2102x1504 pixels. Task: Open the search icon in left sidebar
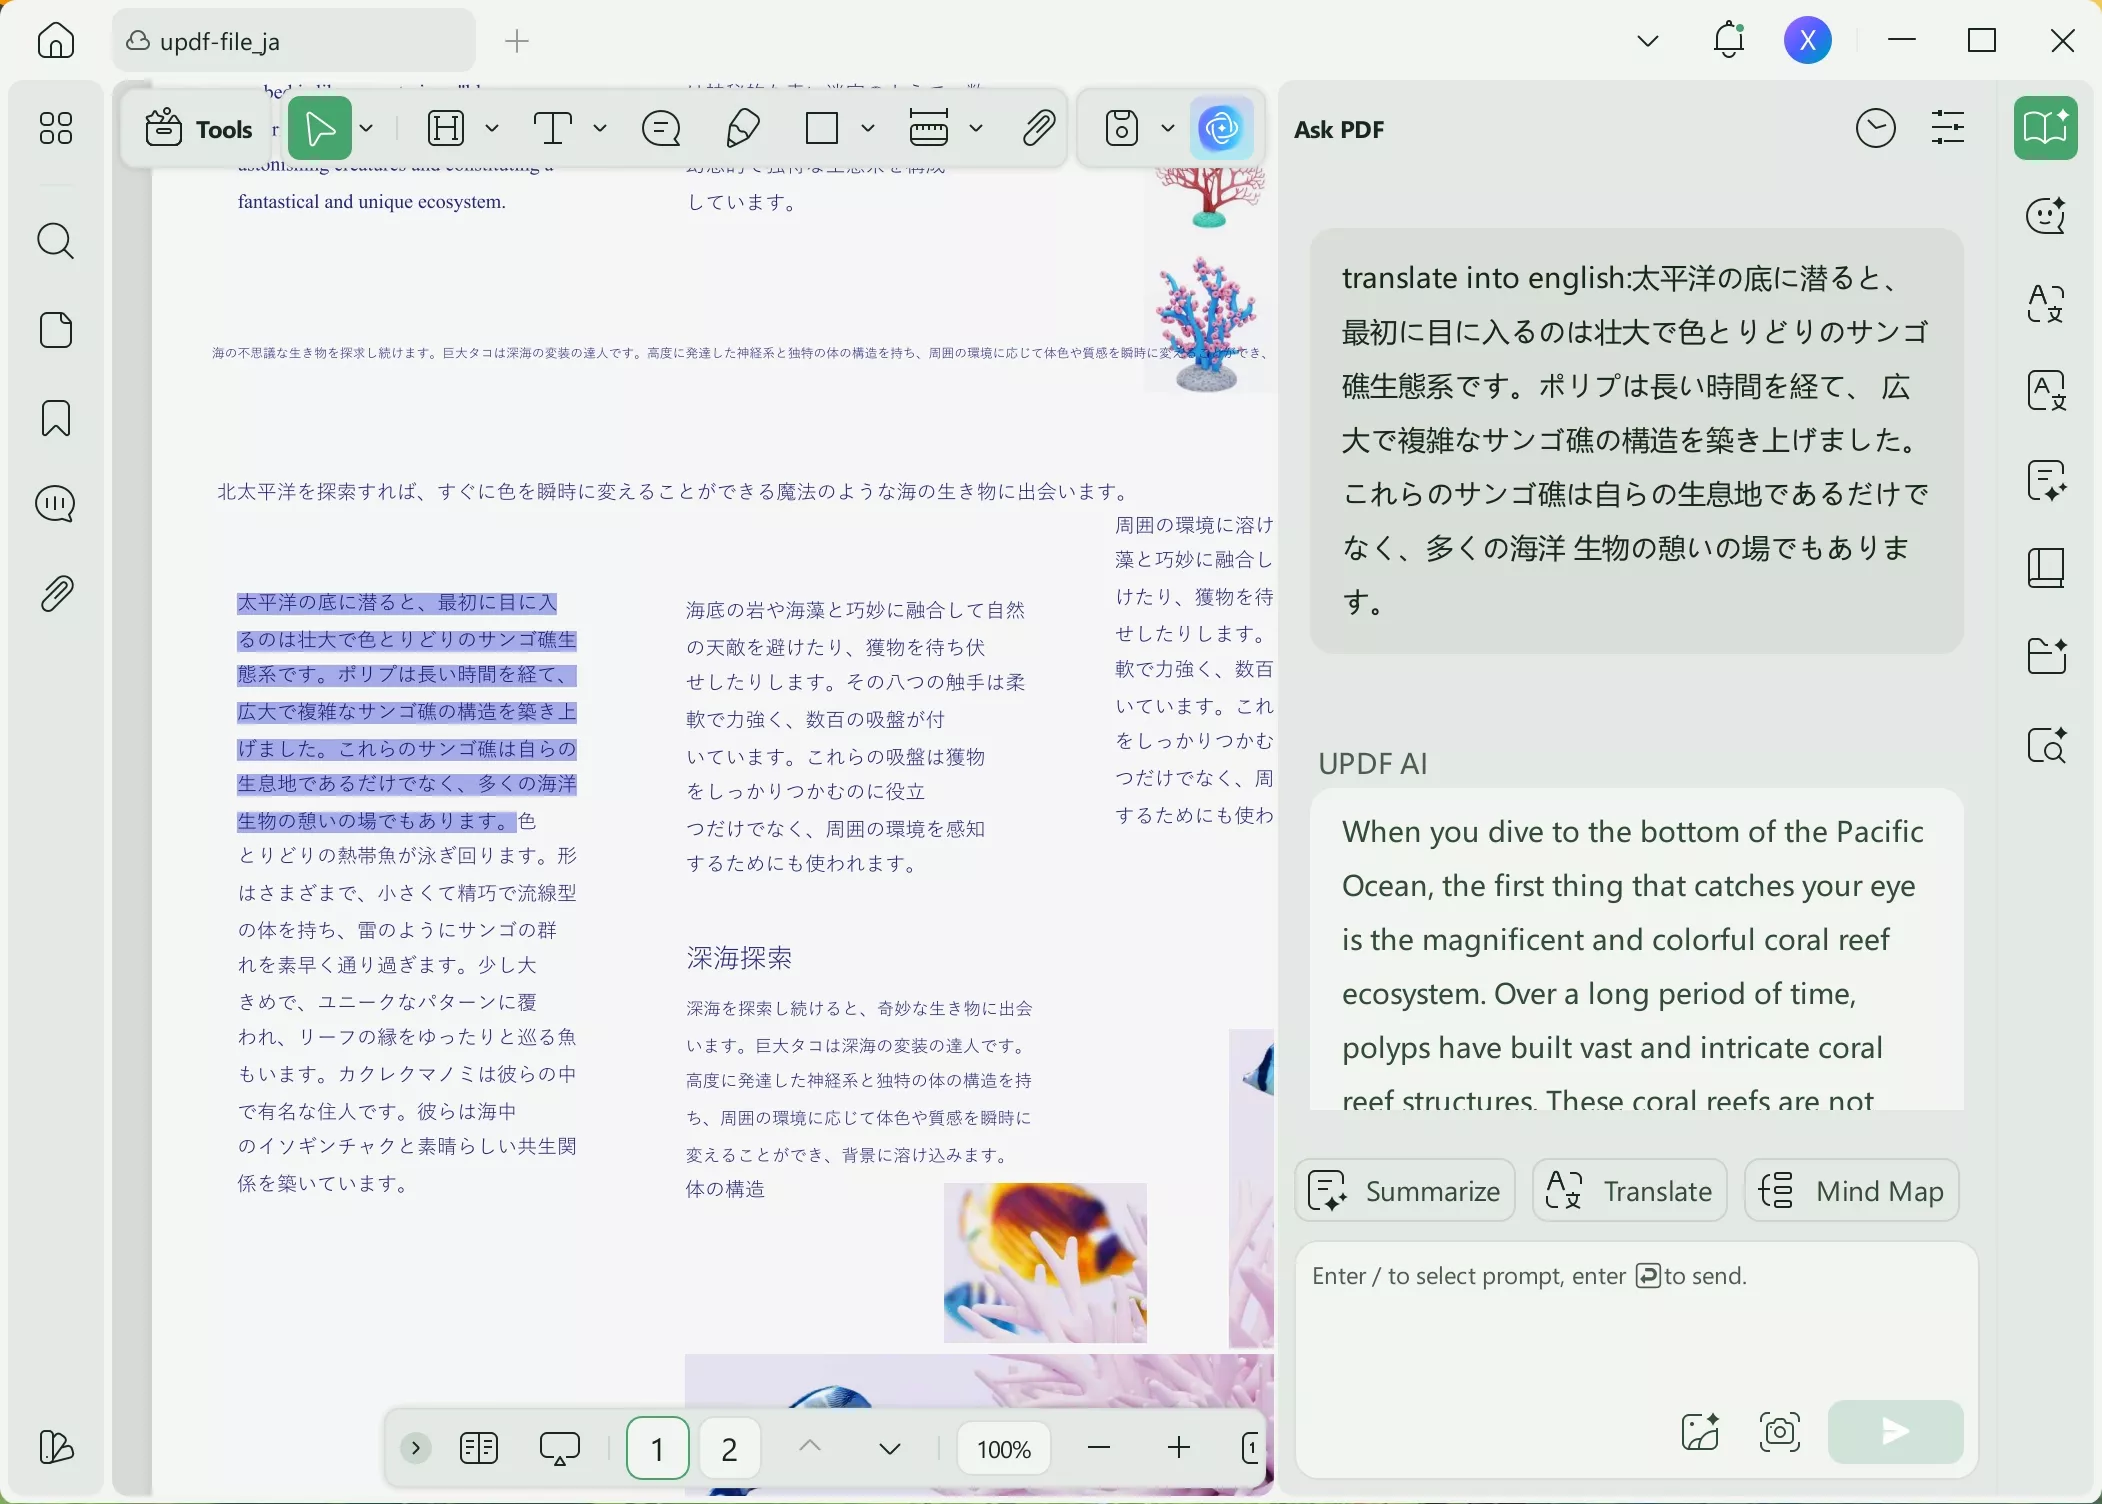click(57, 241)
